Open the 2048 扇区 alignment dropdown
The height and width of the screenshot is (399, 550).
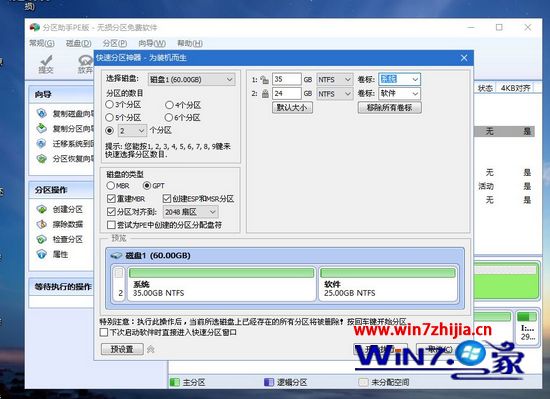pos(190,212)
